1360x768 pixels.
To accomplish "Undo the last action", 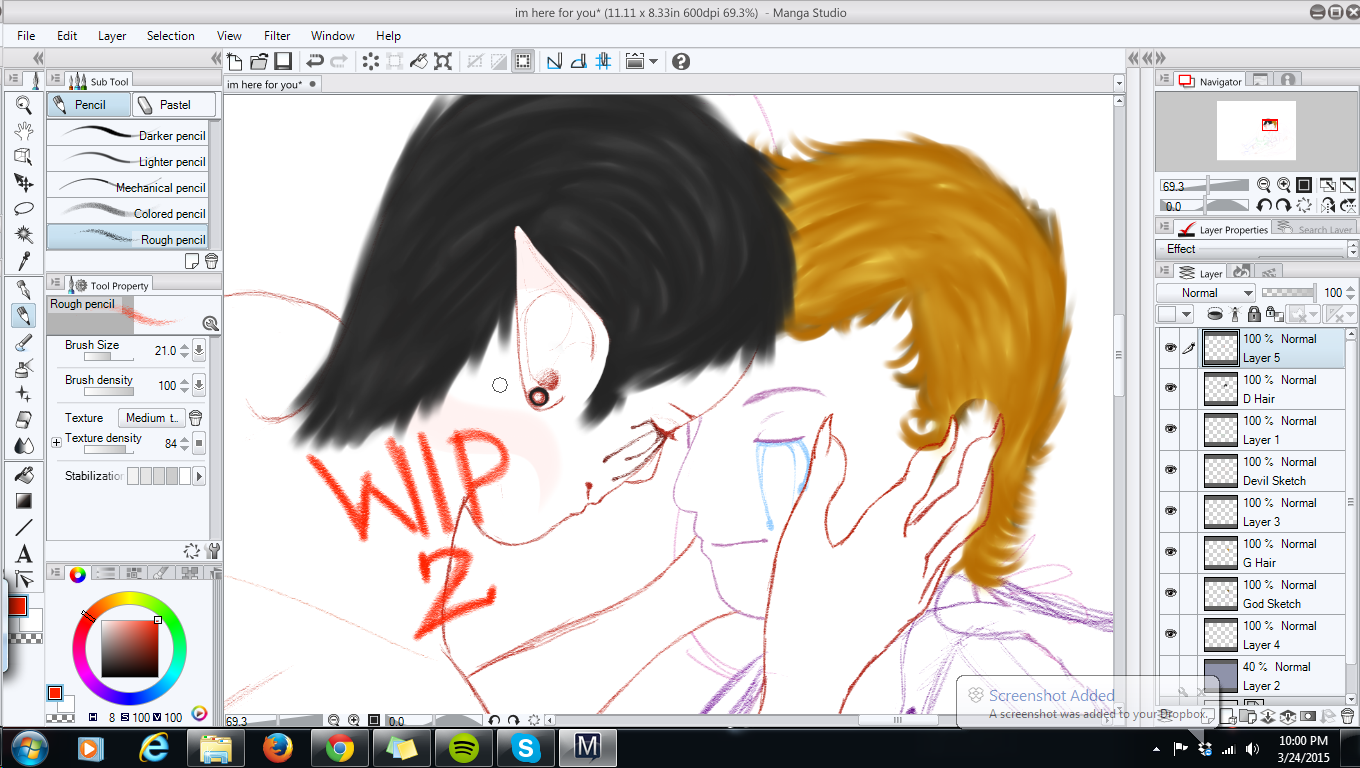I will pos(315,61).
